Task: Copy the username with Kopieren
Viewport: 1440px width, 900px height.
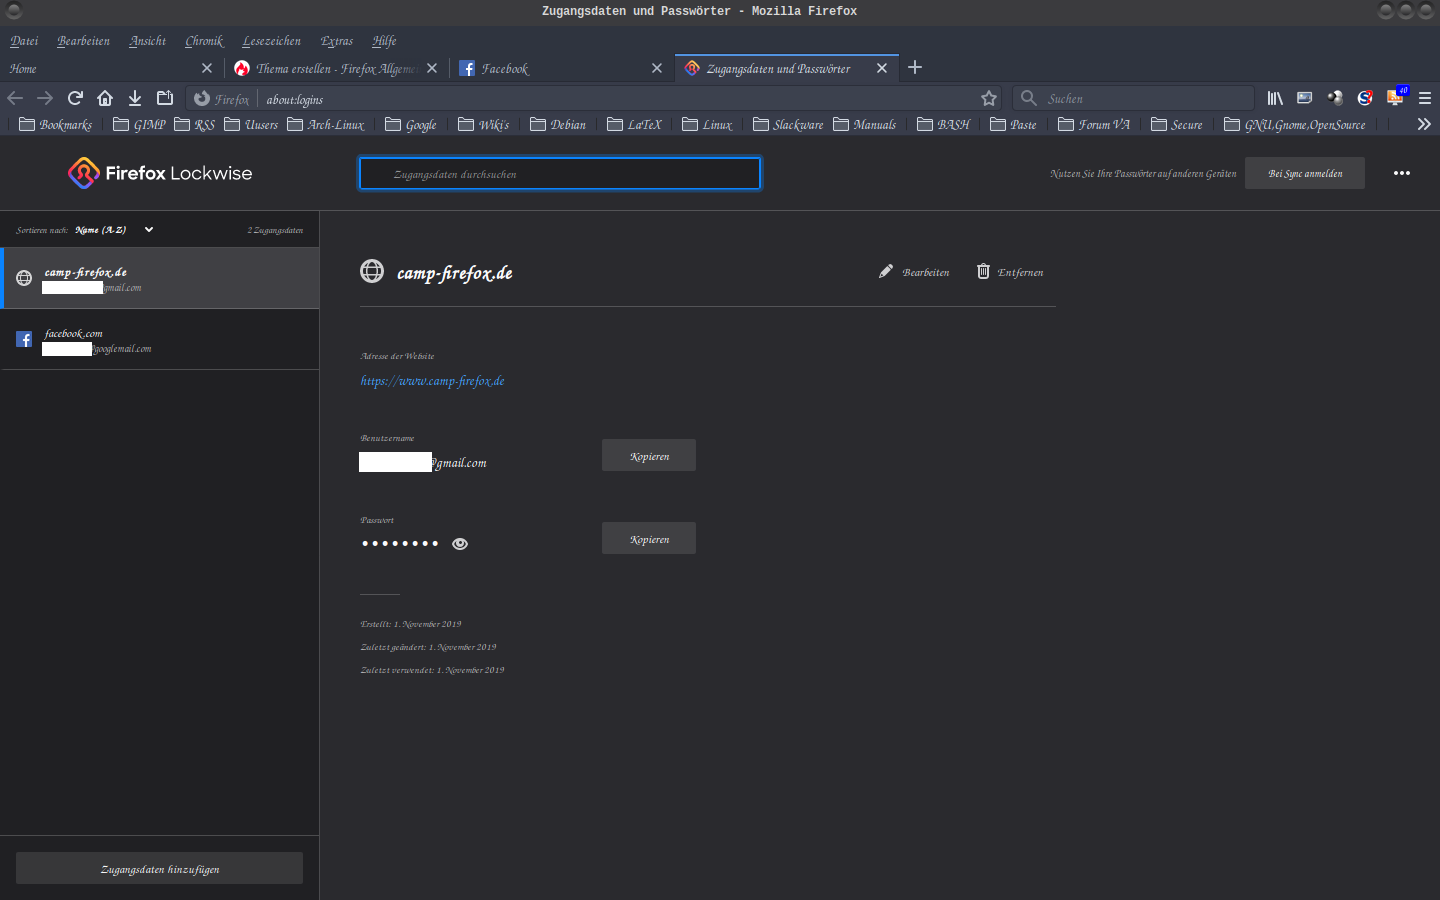Action: point(649,456)
